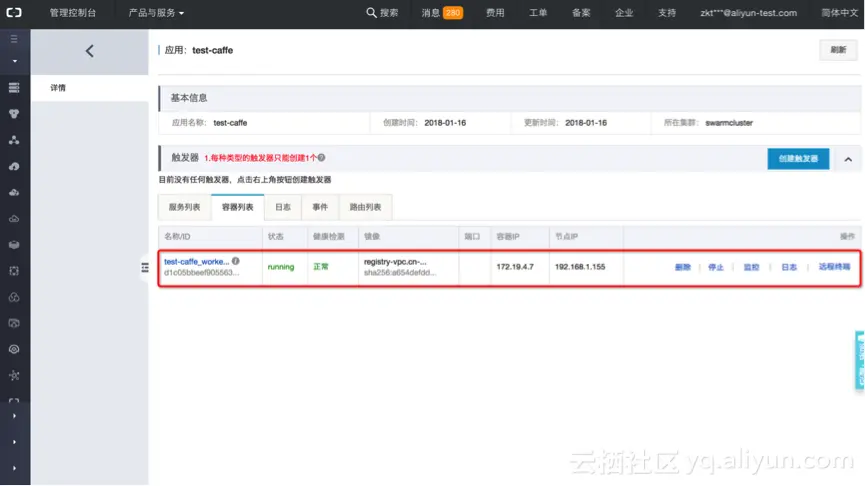Click 停止 link in container row
The width and height of the screenshot is (865, 486).
tap(716, 267)
